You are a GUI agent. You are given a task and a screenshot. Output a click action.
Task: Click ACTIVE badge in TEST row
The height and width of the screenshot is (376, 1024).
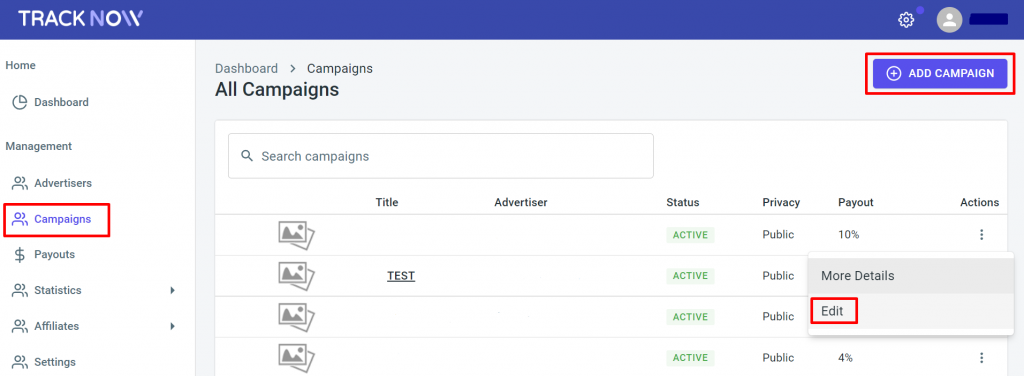pos(690,275)
